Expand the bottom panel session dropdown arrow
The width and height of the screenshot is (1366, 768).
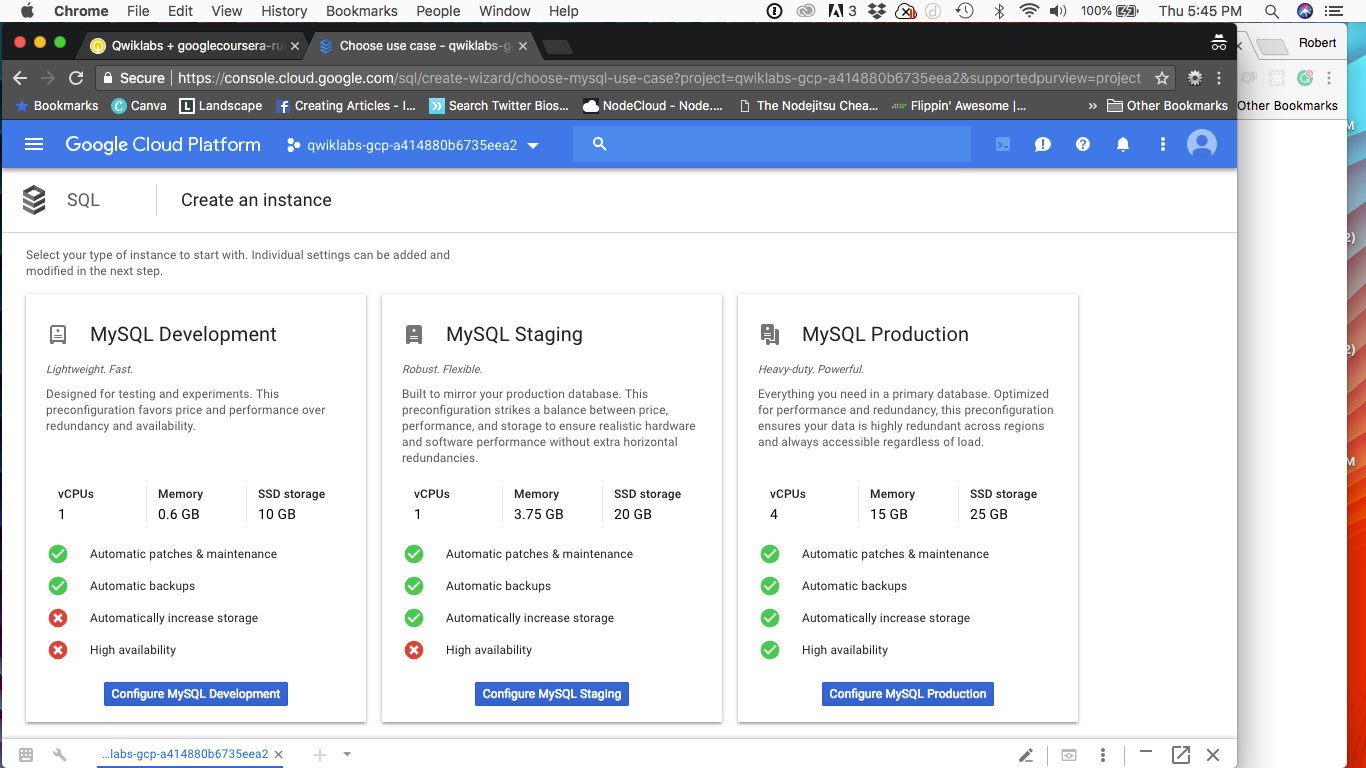[347, 755]
